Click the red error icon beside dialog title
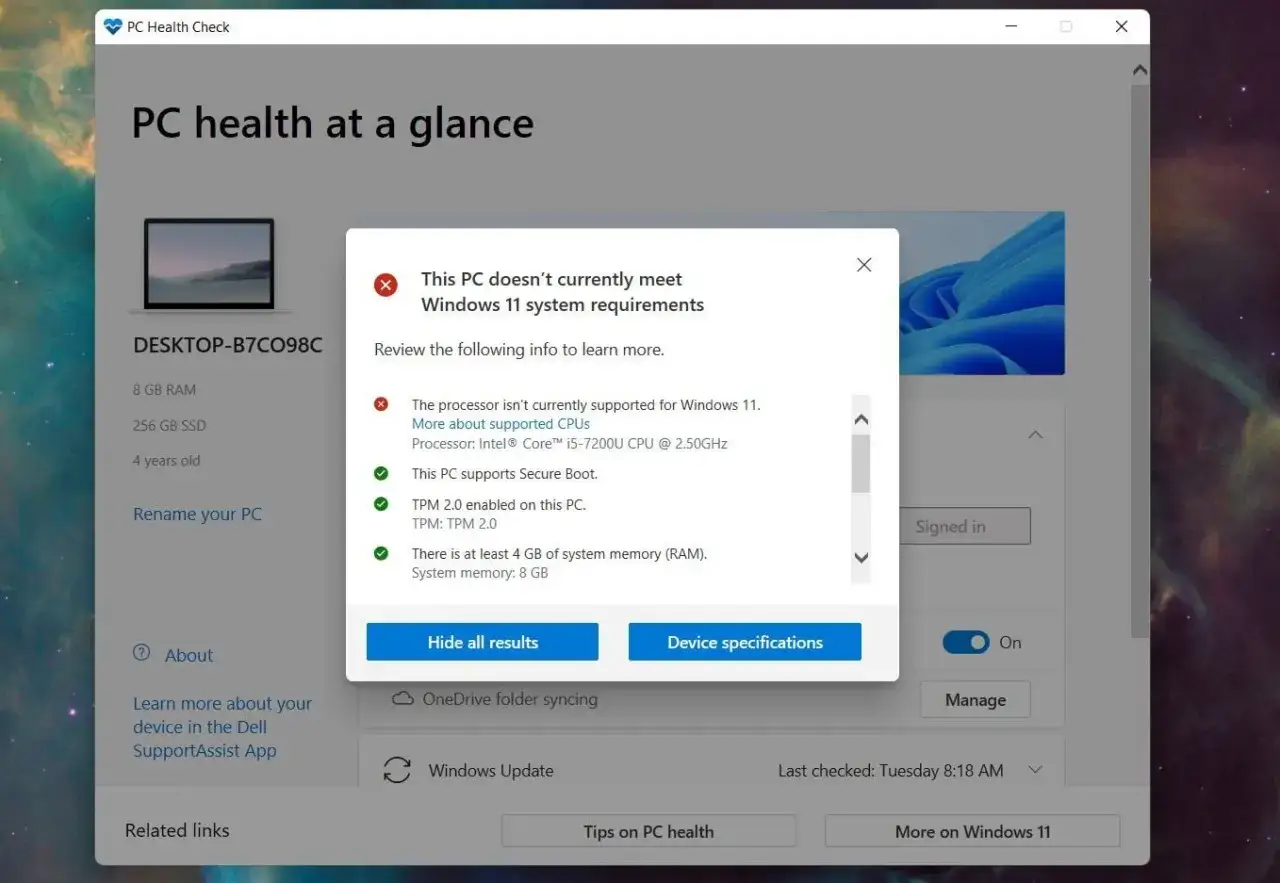Image resolution: width=1280 pixels, height=883 pixels. pos(386,285)
